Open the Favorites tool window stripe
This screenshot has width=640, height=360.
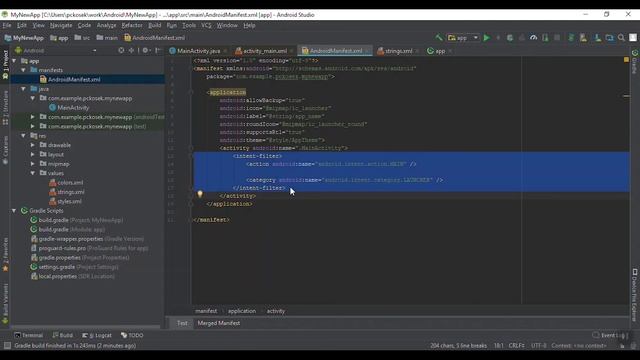(x=5, y=254)
